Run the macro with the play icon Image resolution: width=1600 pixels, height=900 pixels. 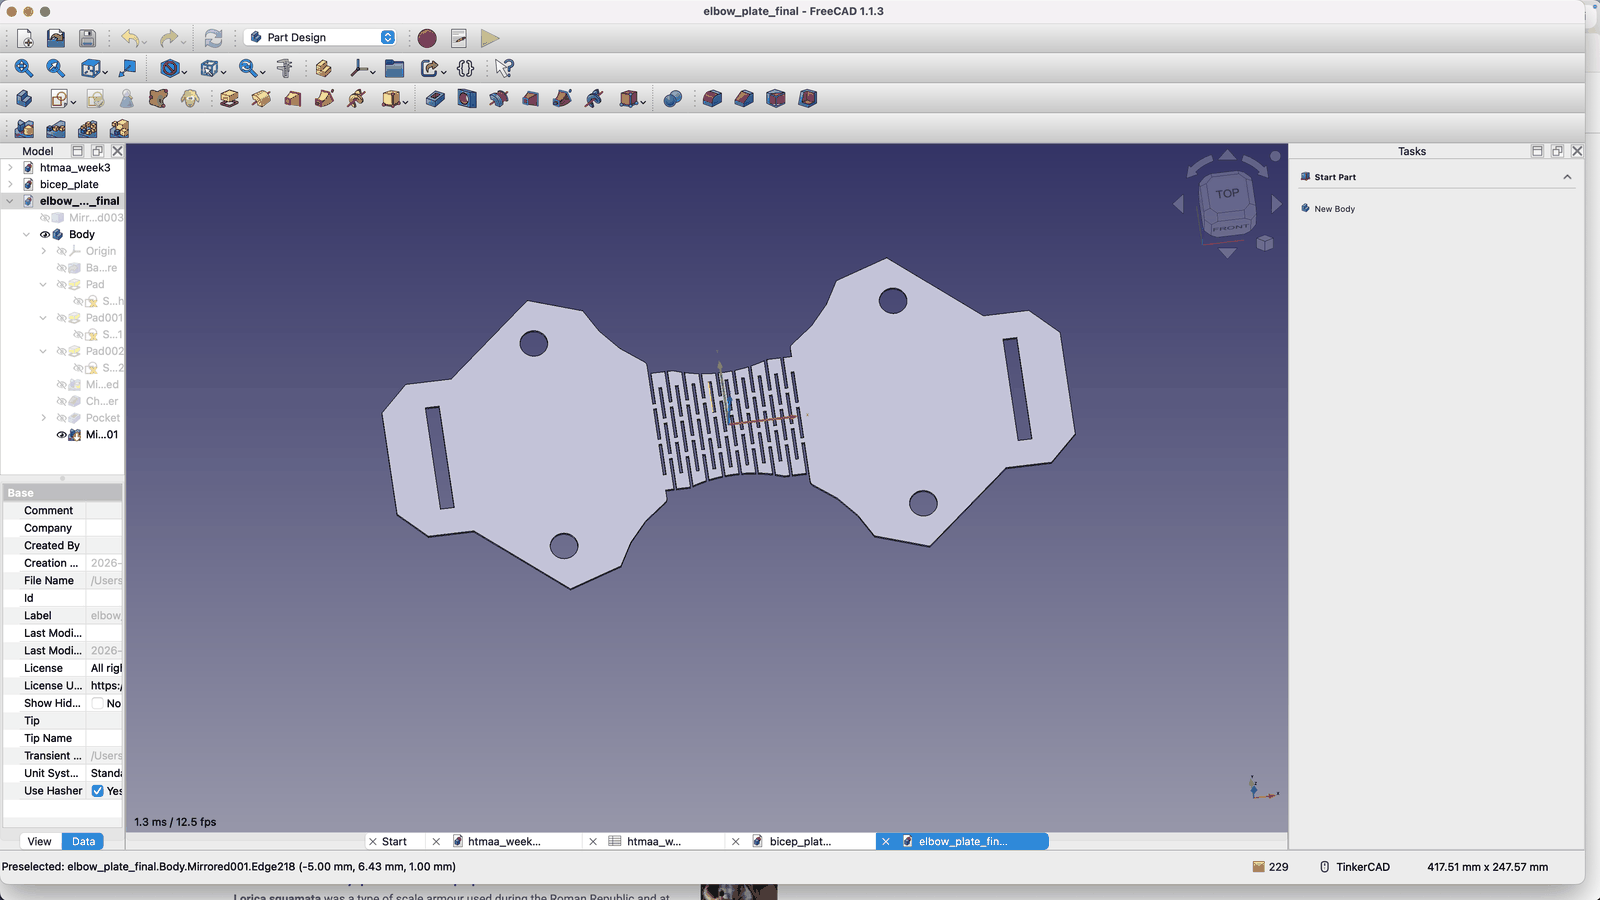(490, 38)
